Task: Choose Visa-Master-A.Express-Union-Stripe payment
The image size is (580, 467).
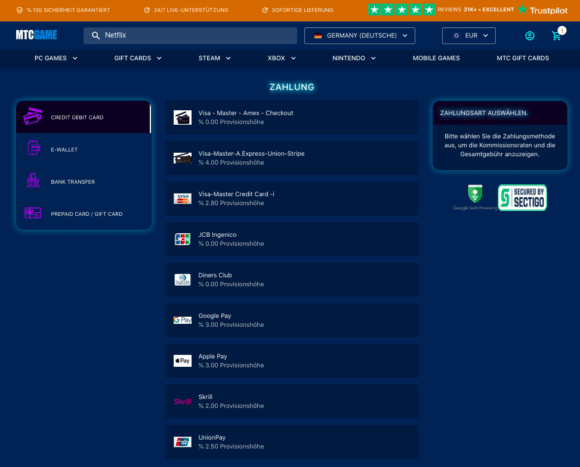Action: [x=292, y=158]
